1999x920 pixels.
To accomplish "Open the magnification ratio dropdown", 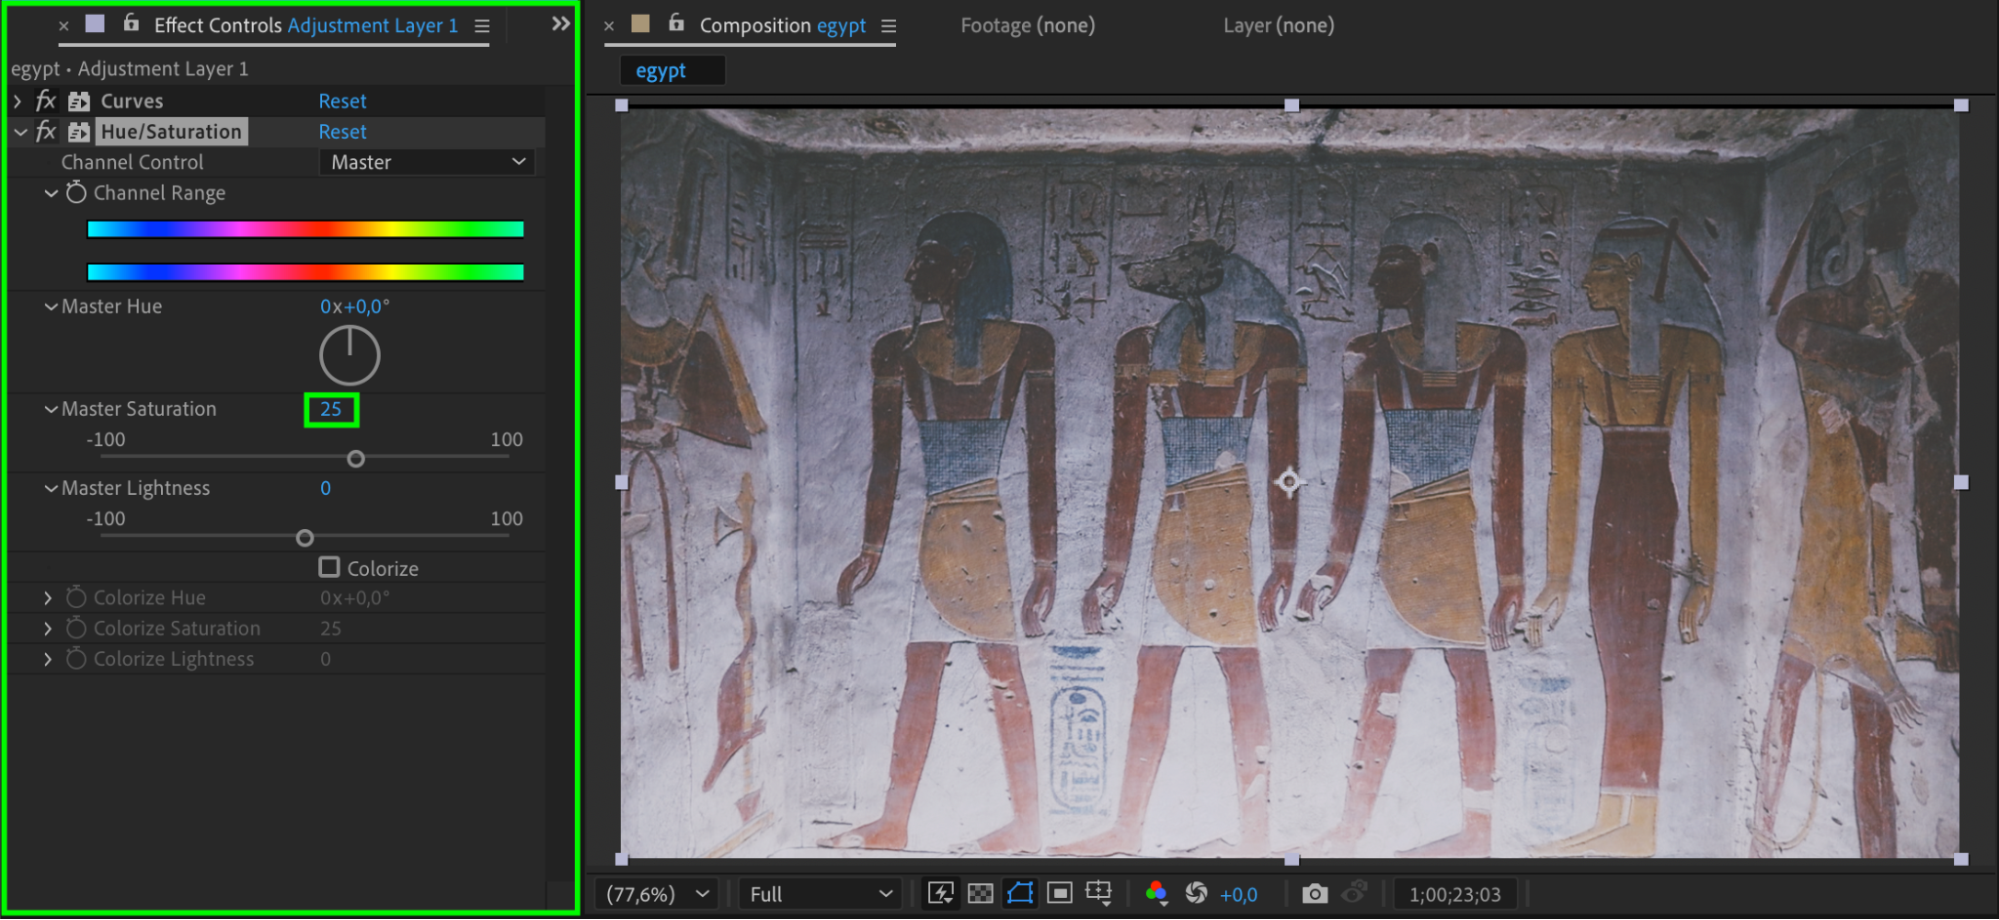I will coord(658,894).
